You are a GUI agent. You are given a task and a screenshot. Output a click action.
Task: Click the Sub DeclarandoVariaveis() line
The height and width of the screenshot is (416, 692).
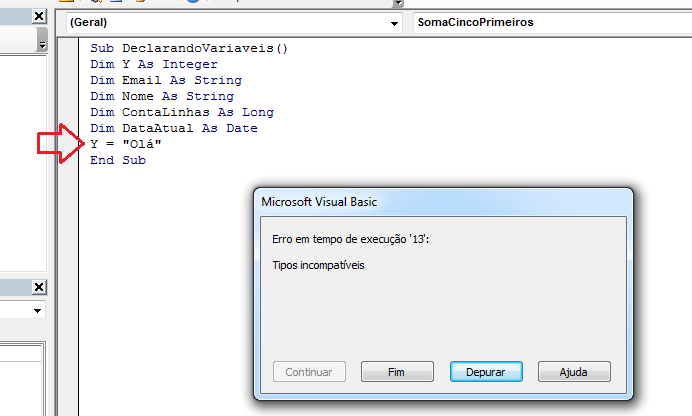click(188, 48)
